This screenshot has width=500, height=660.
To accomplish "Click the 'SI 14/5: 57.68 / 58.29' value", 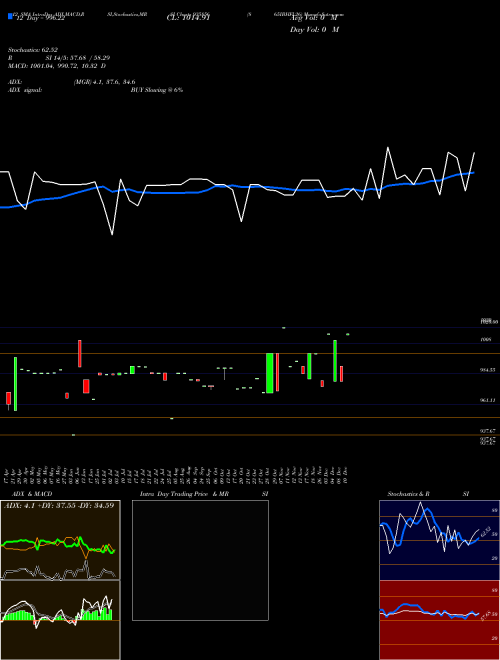I will (78, 58).
